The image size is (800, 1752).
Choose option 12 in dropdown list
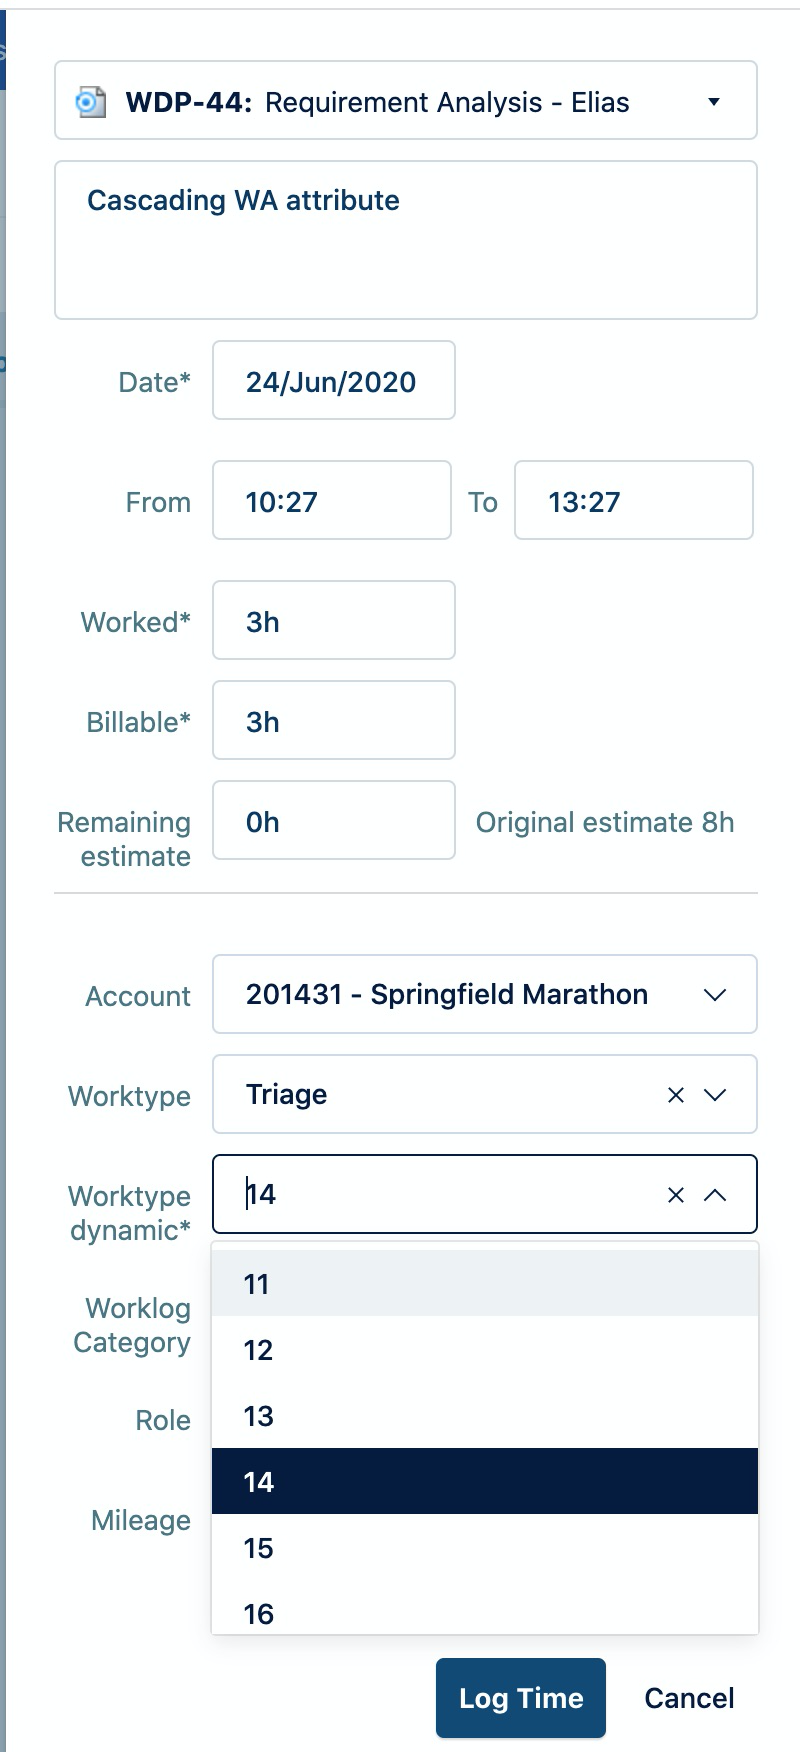[x=485, y=1350]
